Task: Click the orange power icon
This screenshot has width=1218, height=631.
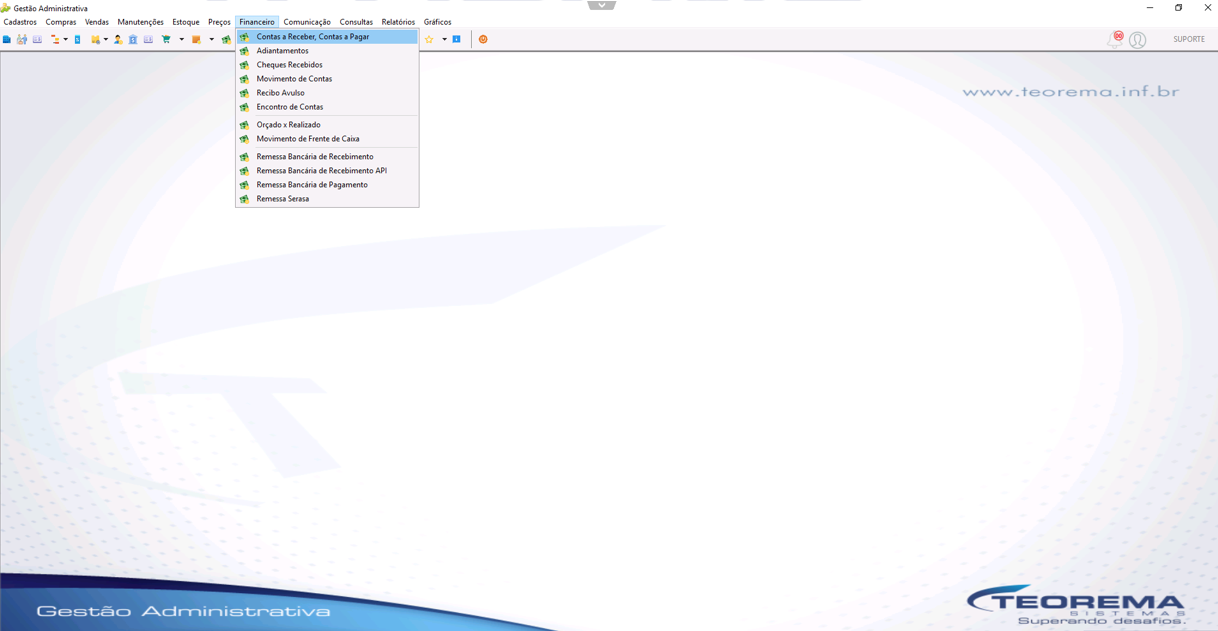Action: [x=483, y=39]
